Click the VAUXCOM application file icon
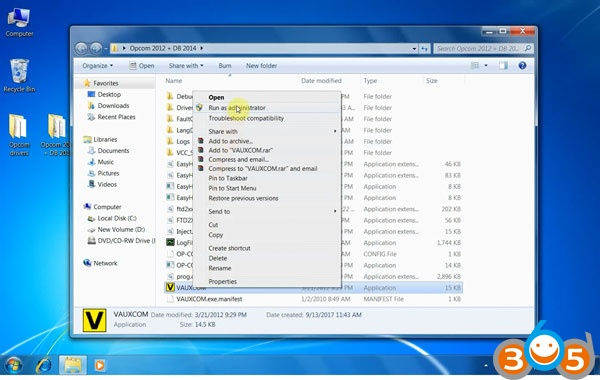This screenshot has height=380, width=600. [x=170, y=287]
